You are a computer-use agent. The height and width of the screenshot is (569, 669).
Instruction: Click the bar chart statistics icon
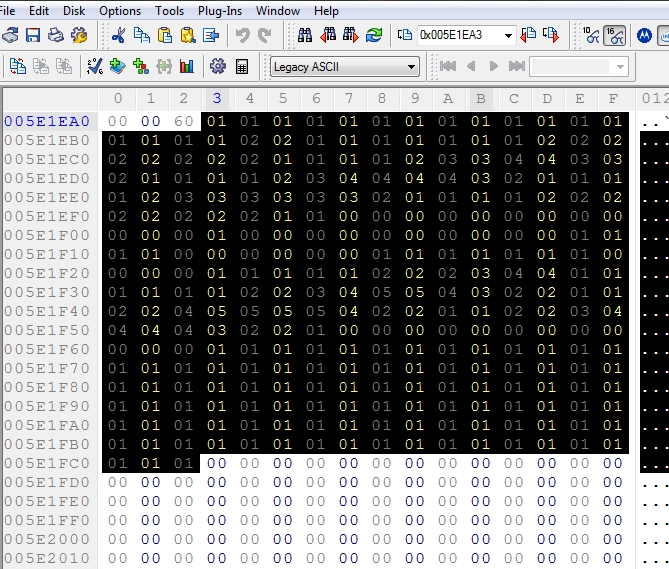[x=186, y=67]
